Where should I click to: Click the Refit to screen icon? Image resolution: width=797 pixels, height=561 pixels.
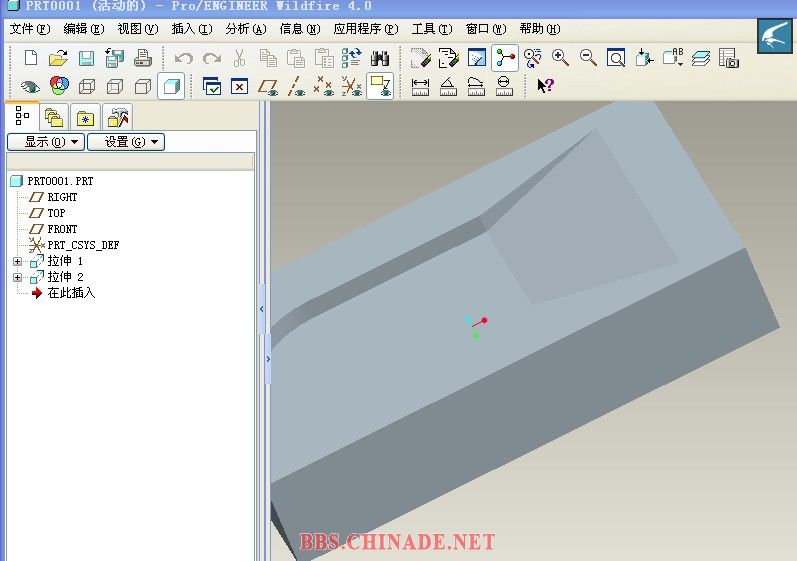point(616,58)
